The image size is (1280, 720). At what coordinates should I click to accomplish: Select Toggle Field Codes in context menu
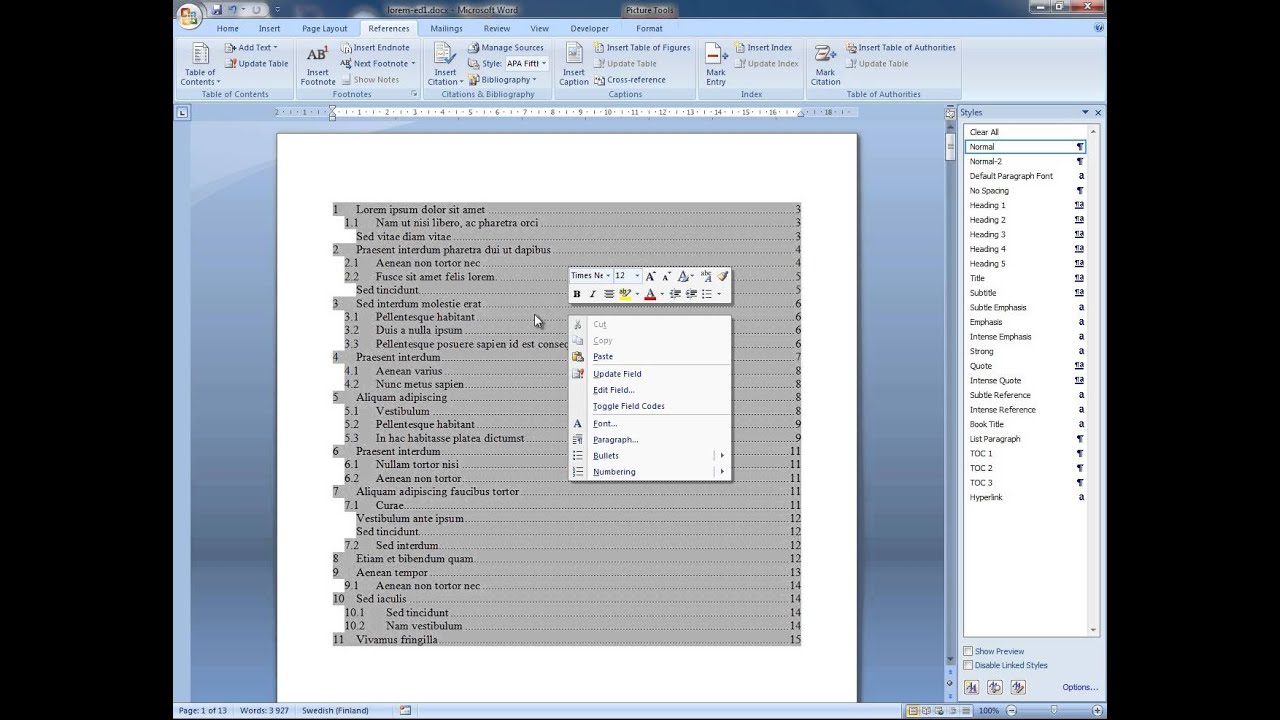tap(650, 406)
